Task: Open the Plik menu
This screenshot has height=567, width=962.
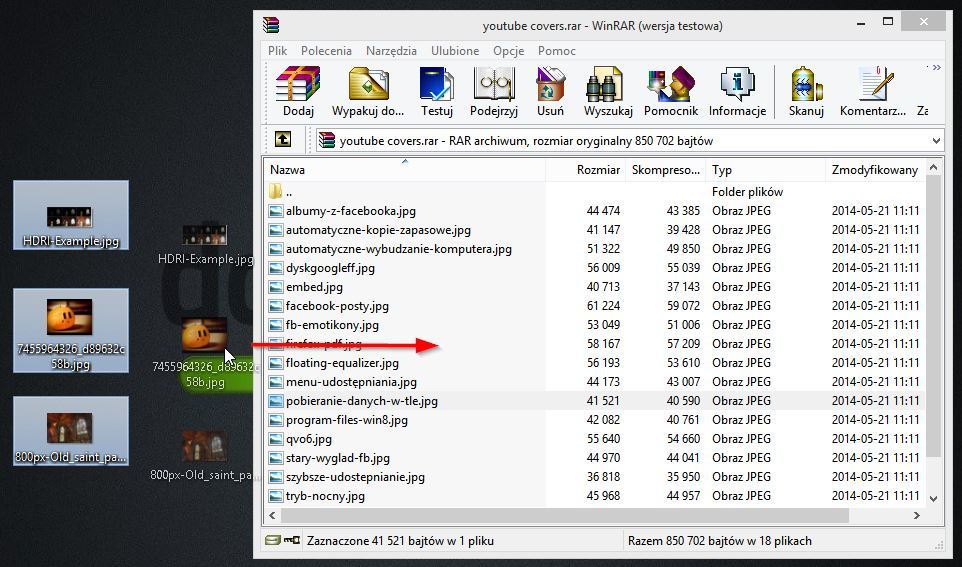Action: (277, 51)
